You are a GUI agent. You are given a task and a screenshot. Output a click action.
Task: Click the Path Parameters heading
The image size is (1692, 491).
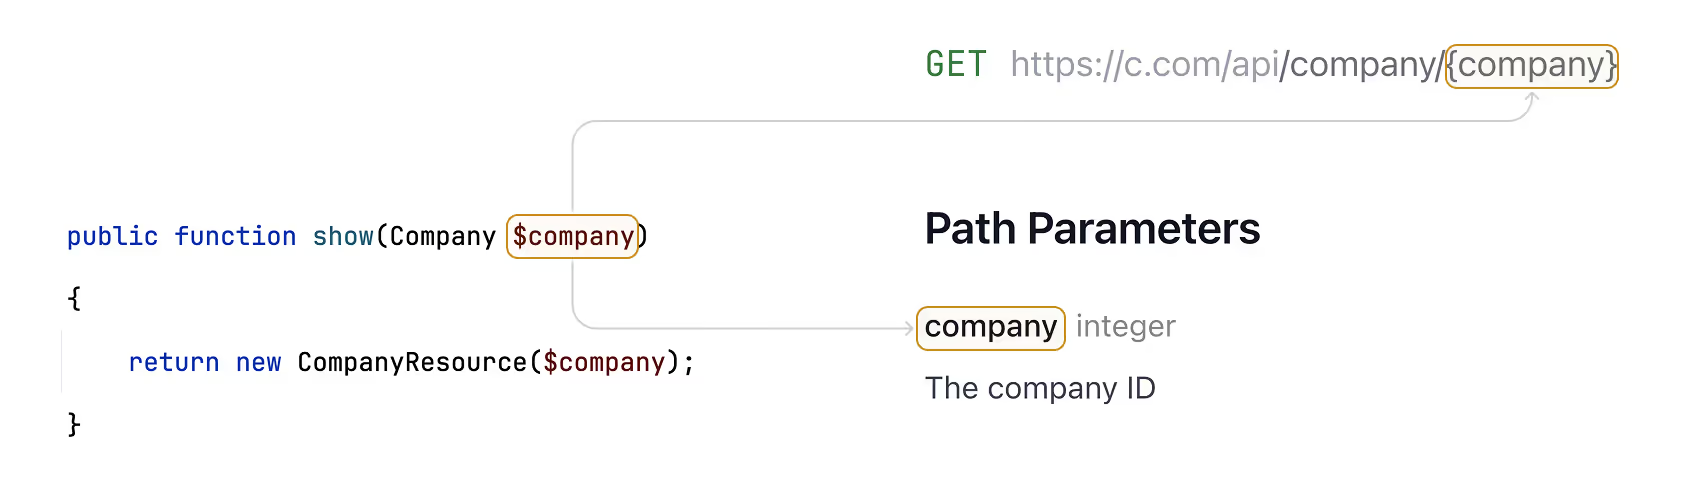pos(1092,229)
